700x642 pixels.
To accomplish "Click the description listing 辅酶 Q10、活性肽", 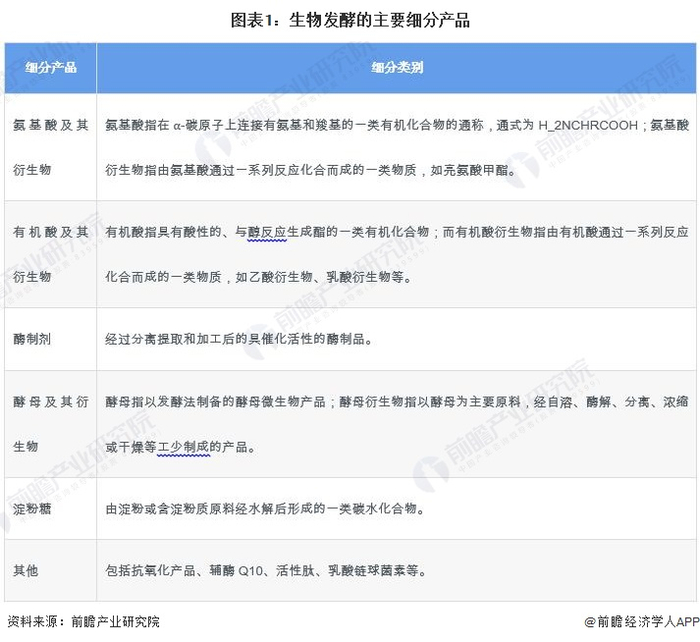I will click(266, 571).
